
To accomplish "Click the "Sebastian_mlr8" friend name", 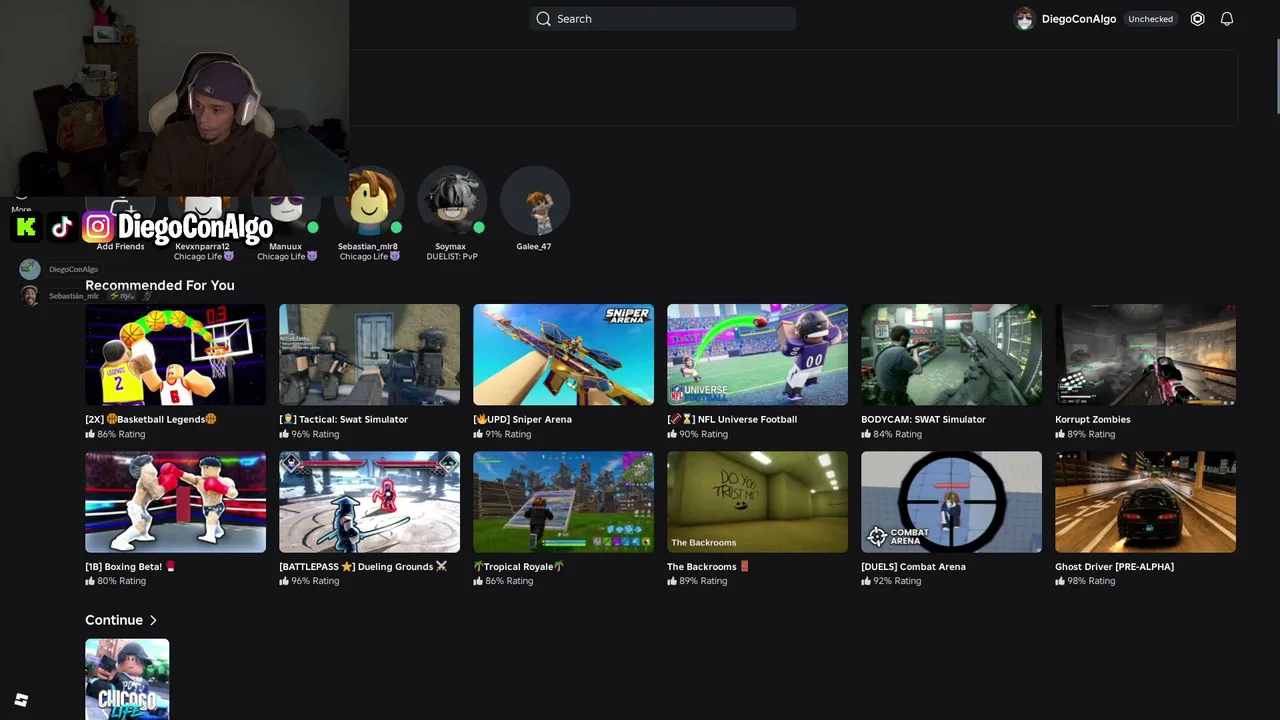I will (x=368, y=246).
